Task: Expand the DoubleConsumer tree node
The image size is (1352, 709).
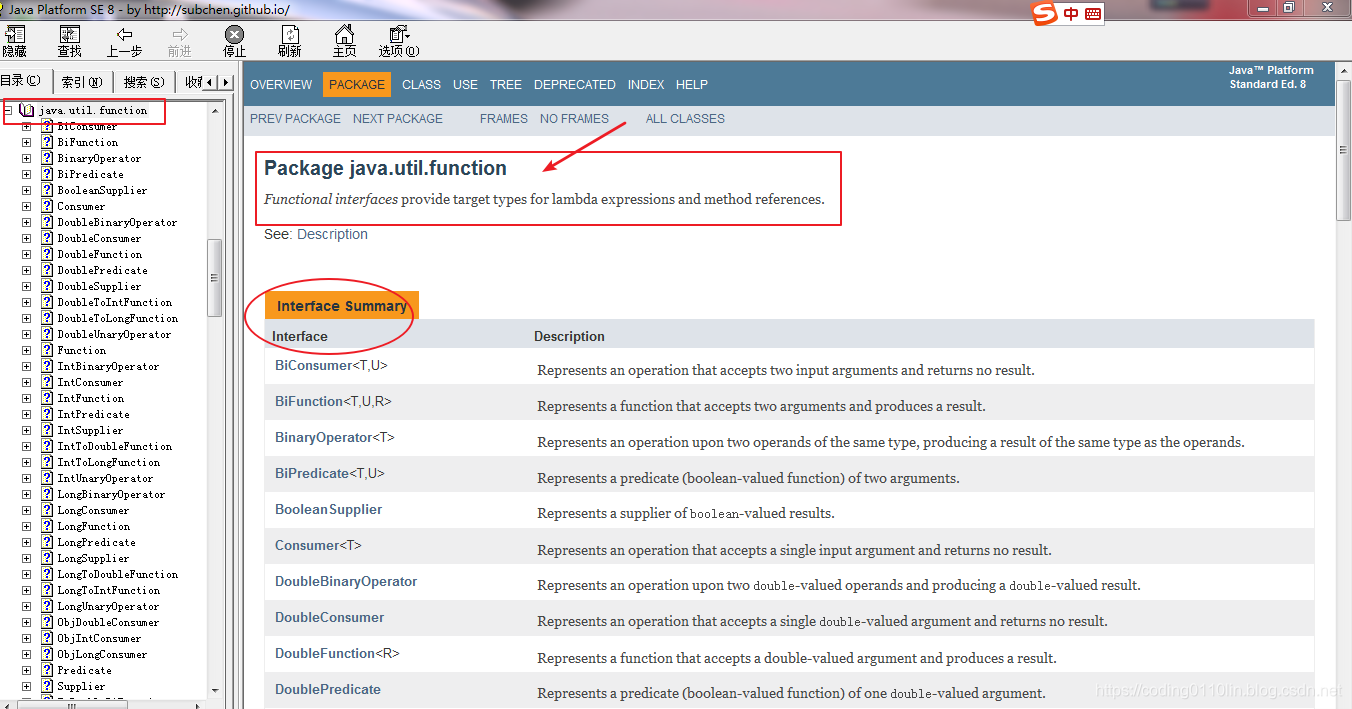Action: [27, 238]
